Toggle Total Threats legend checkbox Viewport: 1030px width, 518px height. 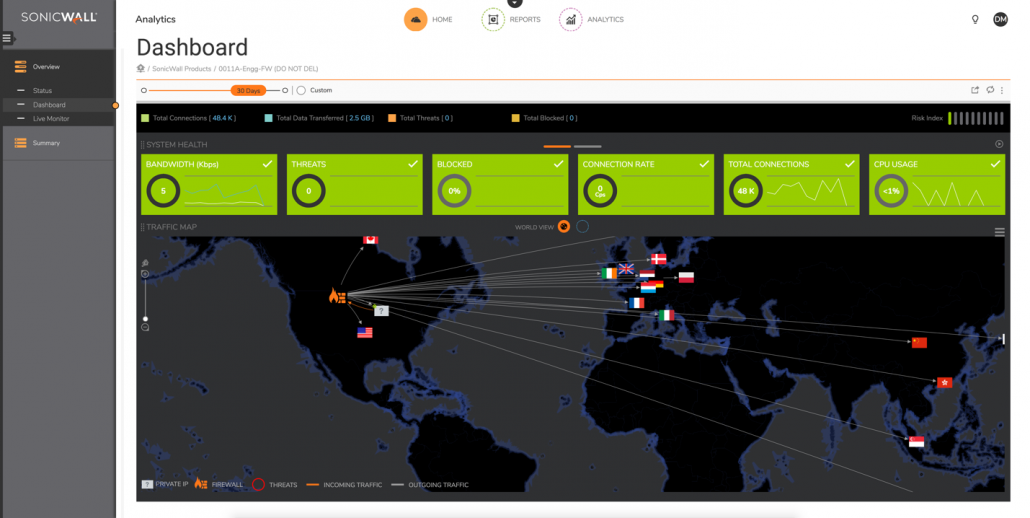[x=392, y=118]
